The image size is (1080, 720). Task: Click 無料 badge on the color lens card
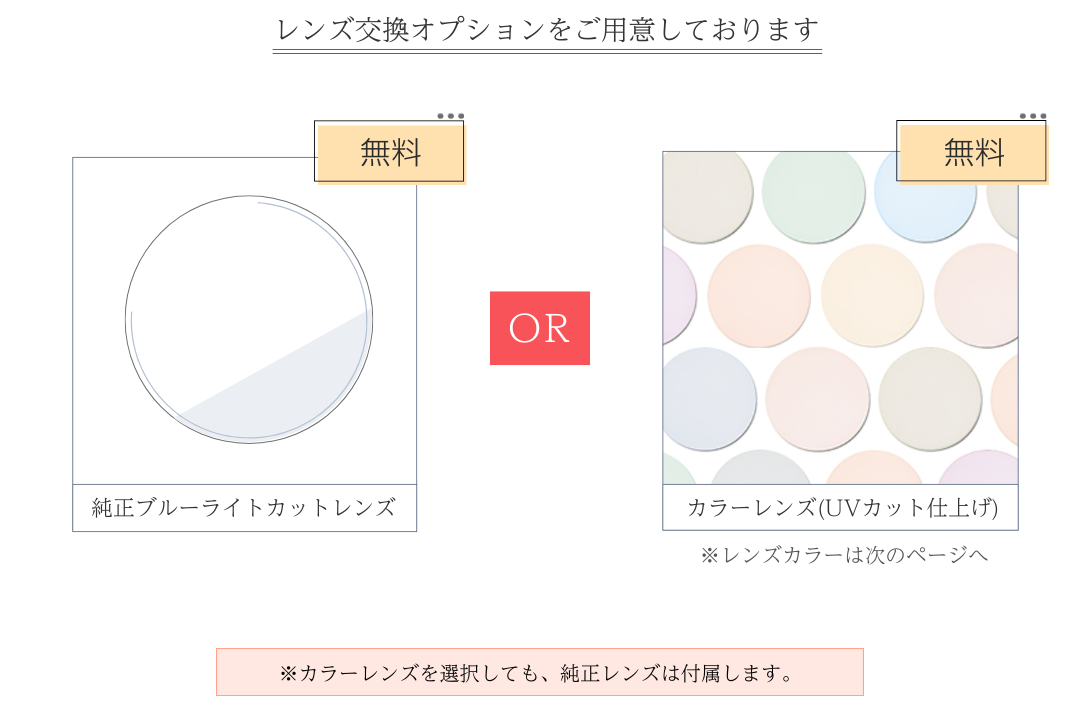click(x=973, y=153)
